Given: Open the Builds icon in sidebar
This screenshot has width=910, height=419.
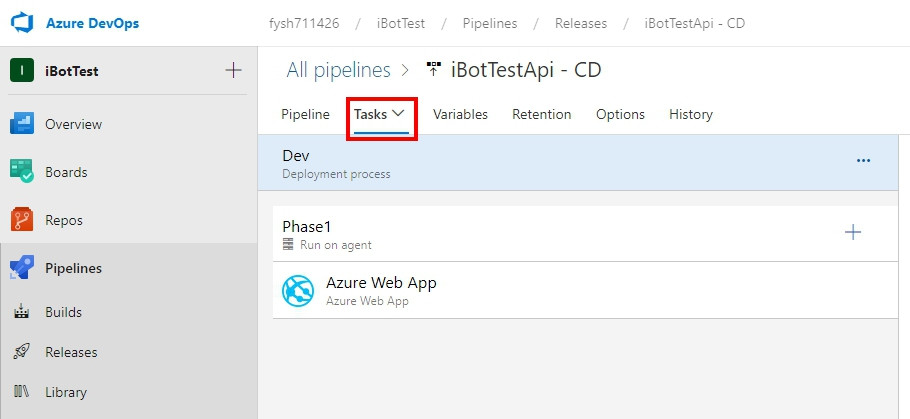Looking at the screenshot, I should [x=22, y=312].
